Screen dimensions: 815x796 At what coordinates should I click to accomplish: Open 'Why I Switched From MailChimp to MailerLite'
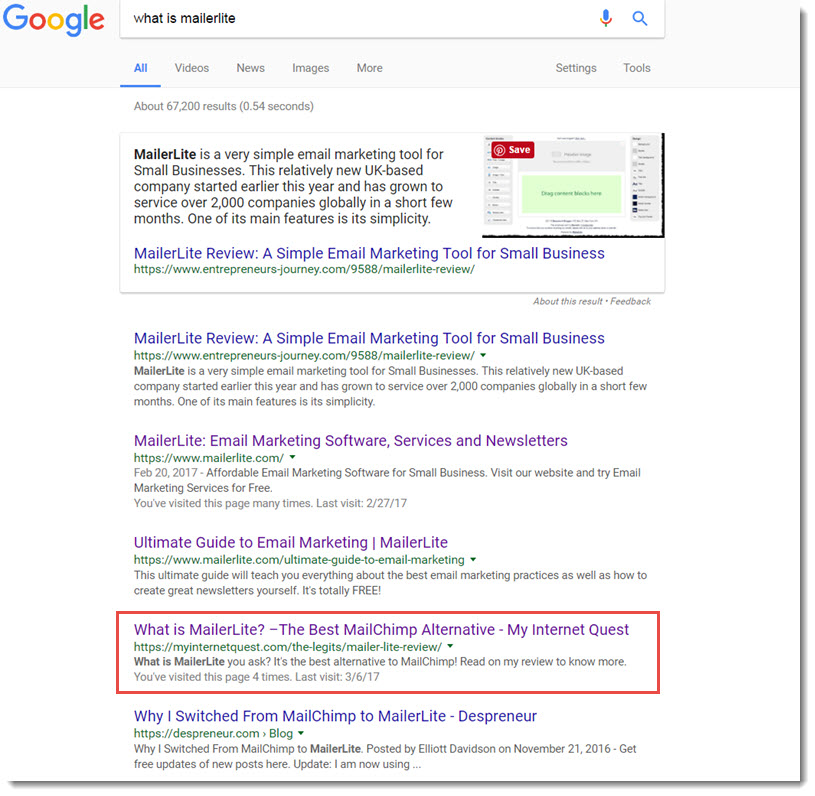click(335, 716)
